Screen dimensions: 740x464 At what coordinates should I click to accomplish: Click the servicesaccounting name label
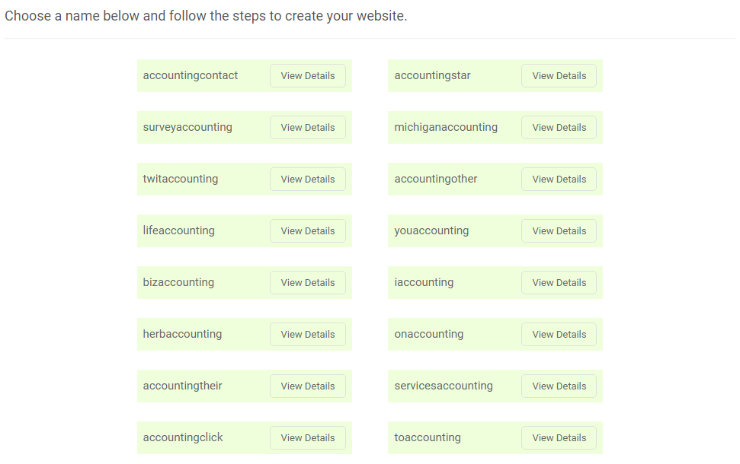[443, 386]
